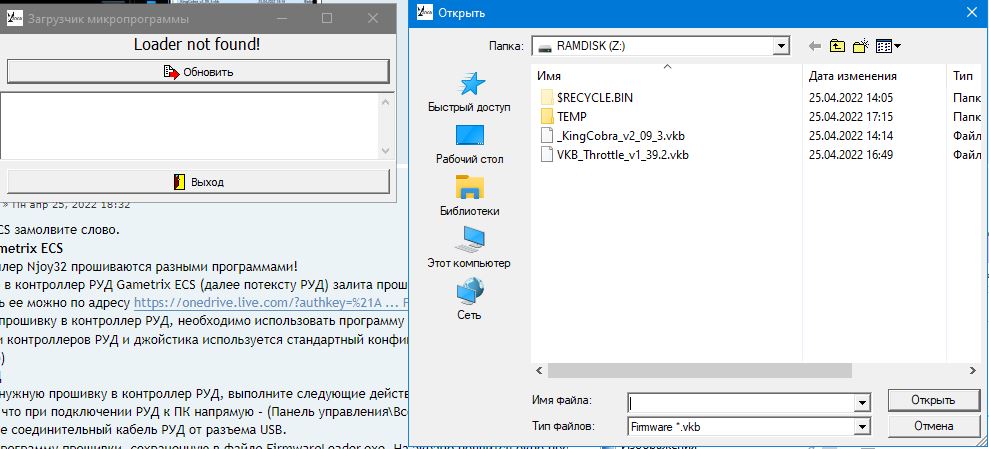
Task: Select the VKB_Throttle_v1_39.2.vkb file
Action: [622, 154]
